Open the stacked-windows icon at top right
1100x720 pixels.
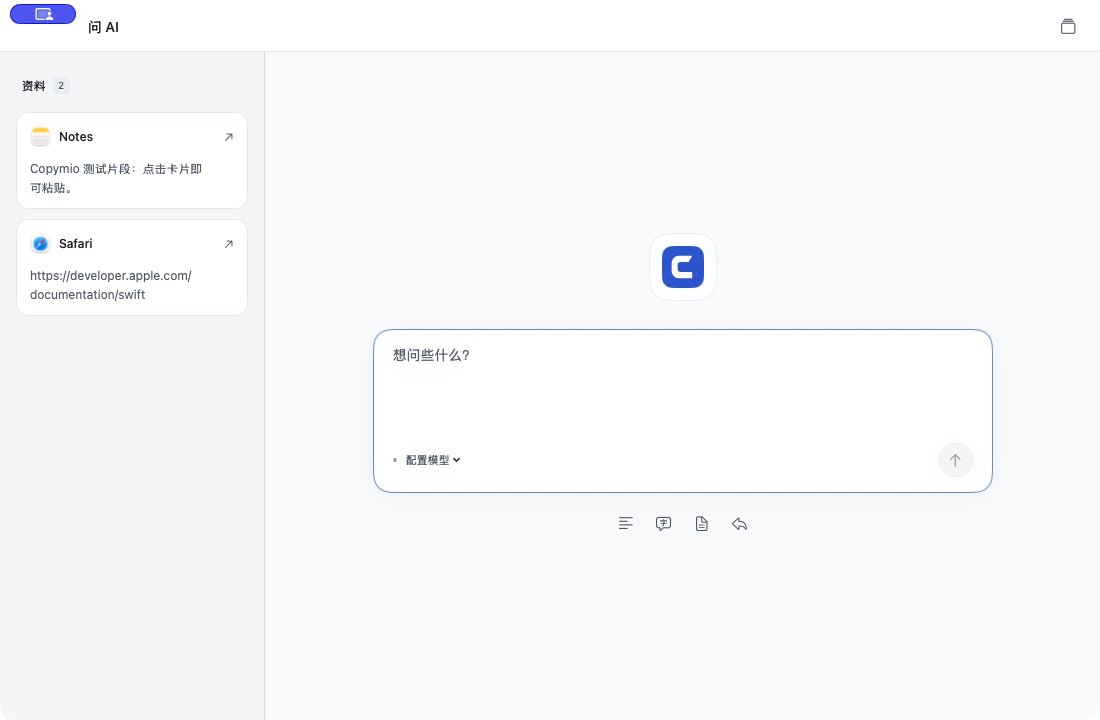click(x=1068, y=27)
